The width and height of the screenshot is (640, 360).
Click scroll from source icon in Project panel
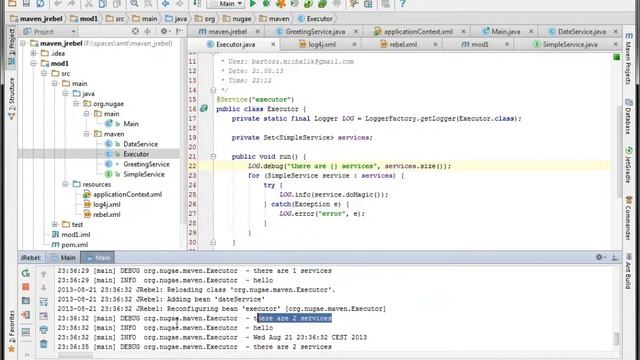pyautogui.click(x=135, y=31)
